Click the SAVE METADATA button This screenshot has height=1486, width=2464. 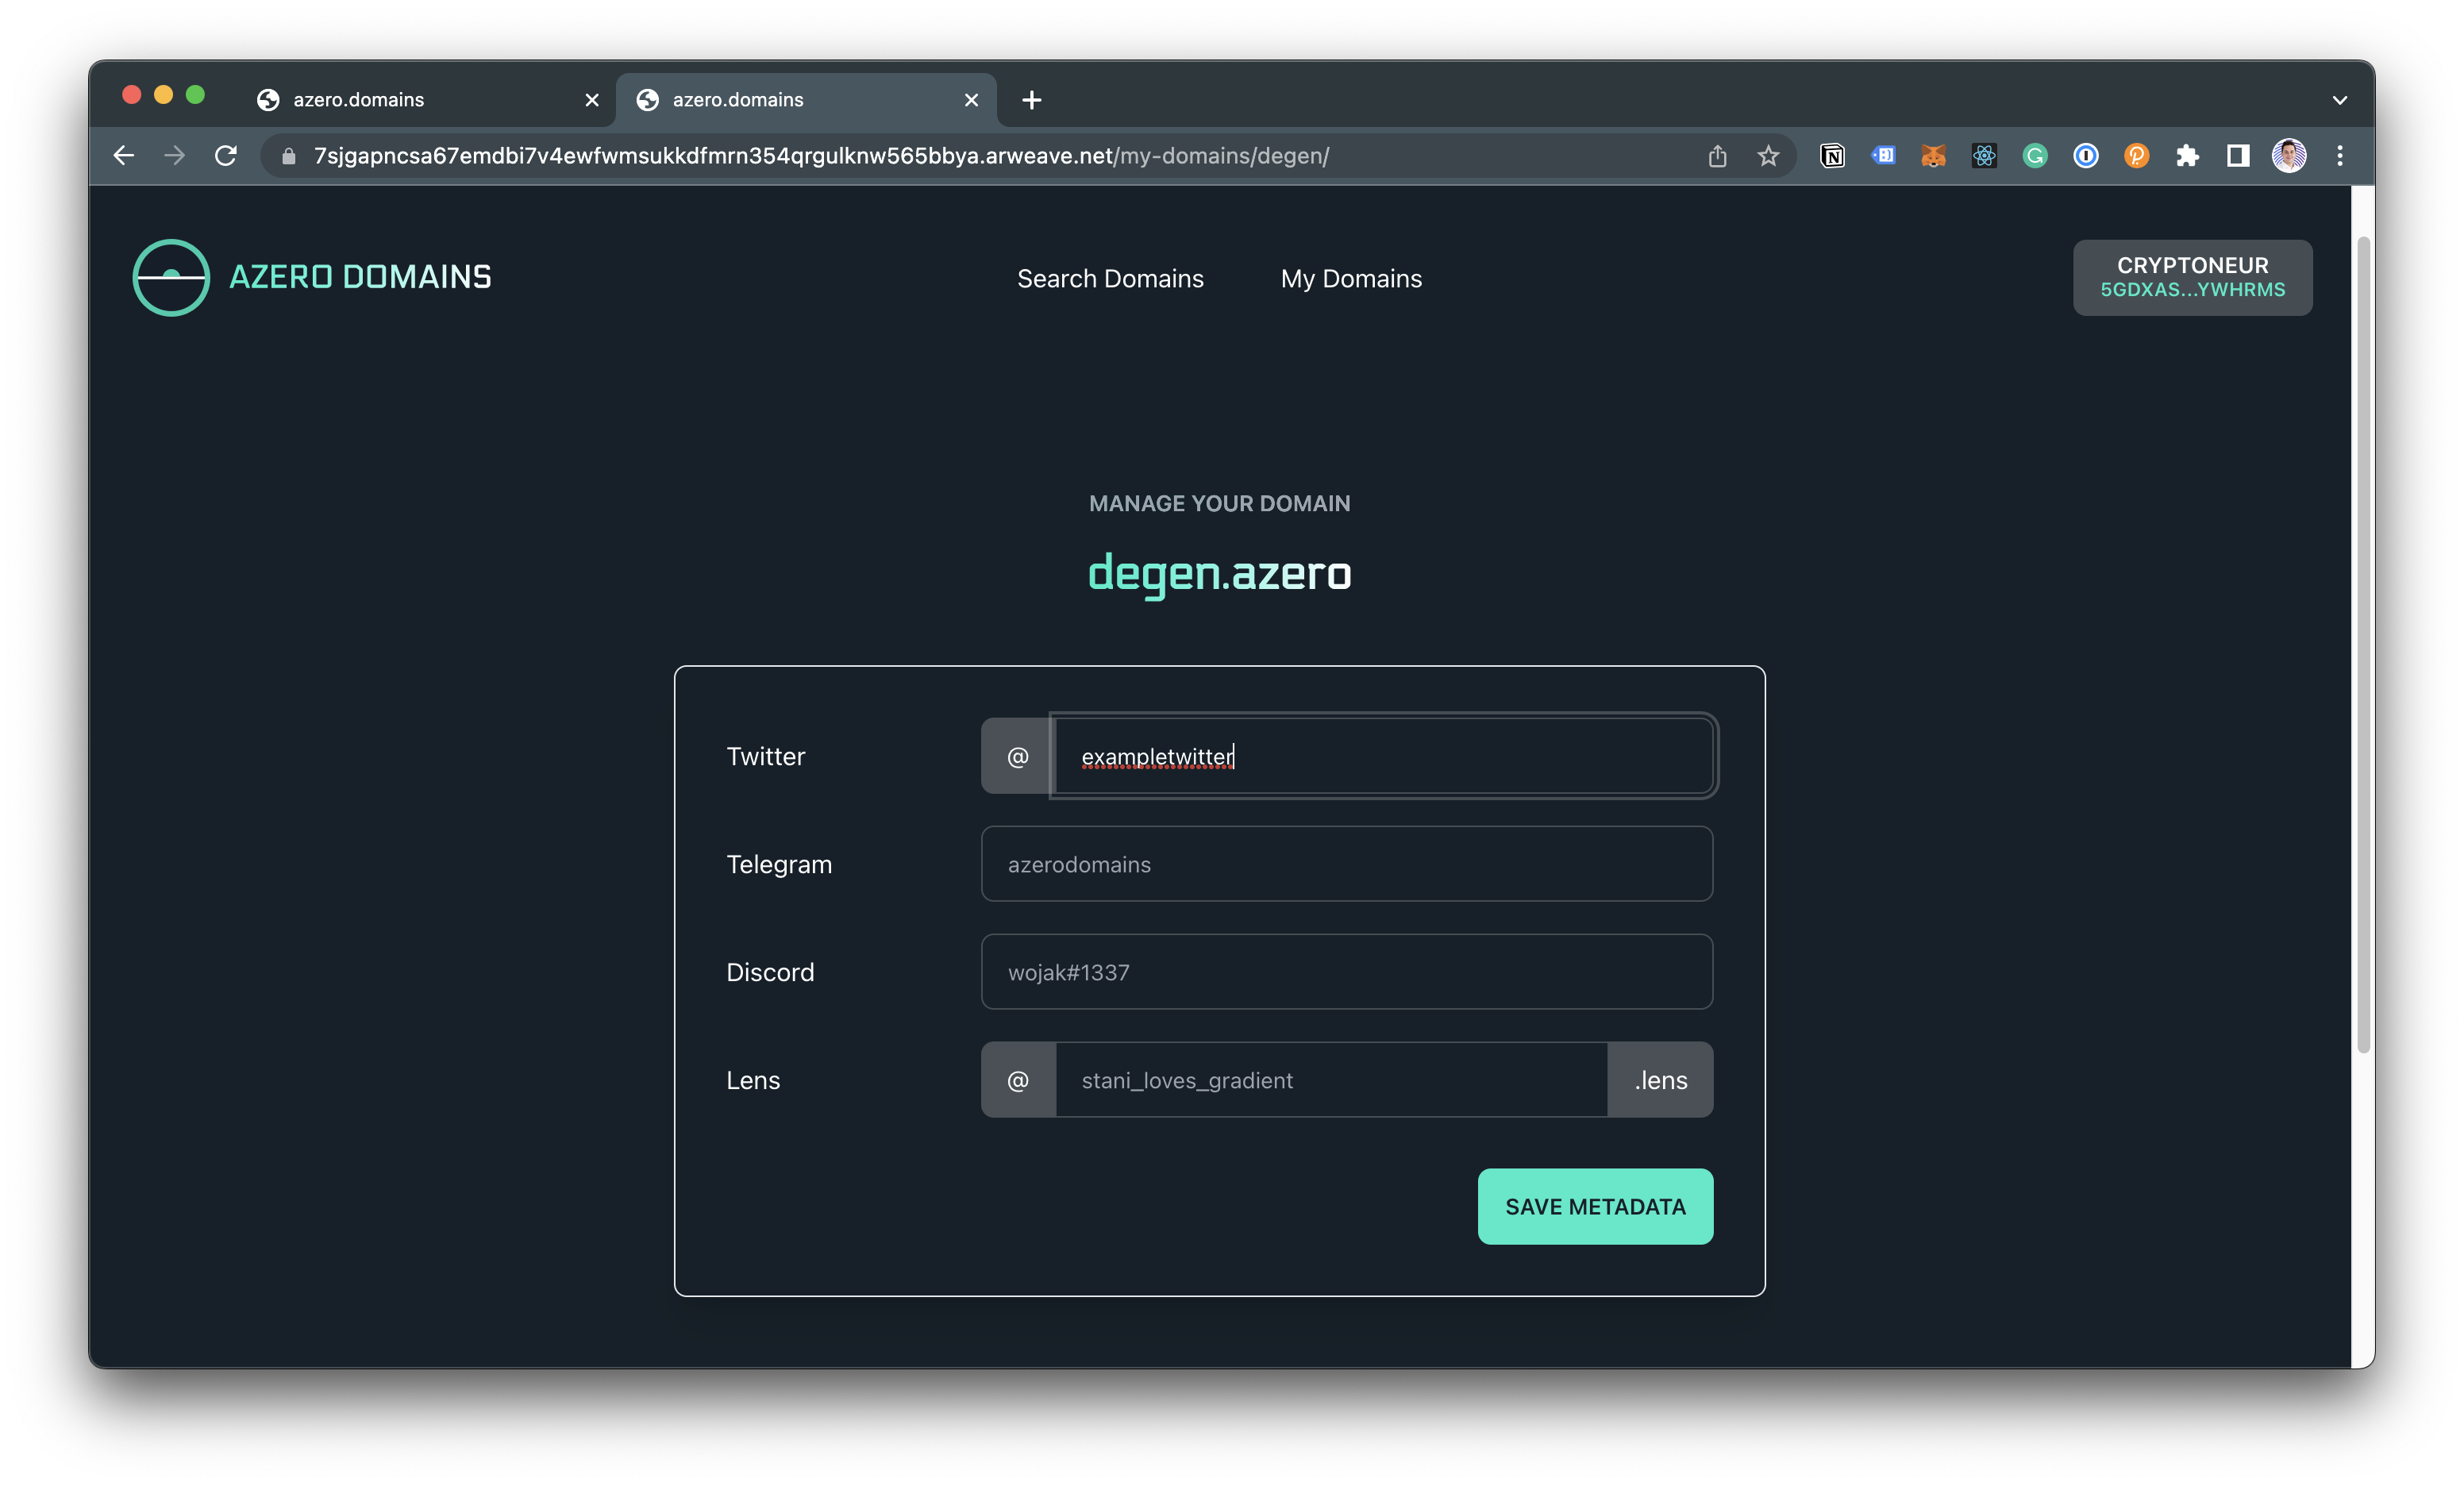[x=1595, y=1206]
